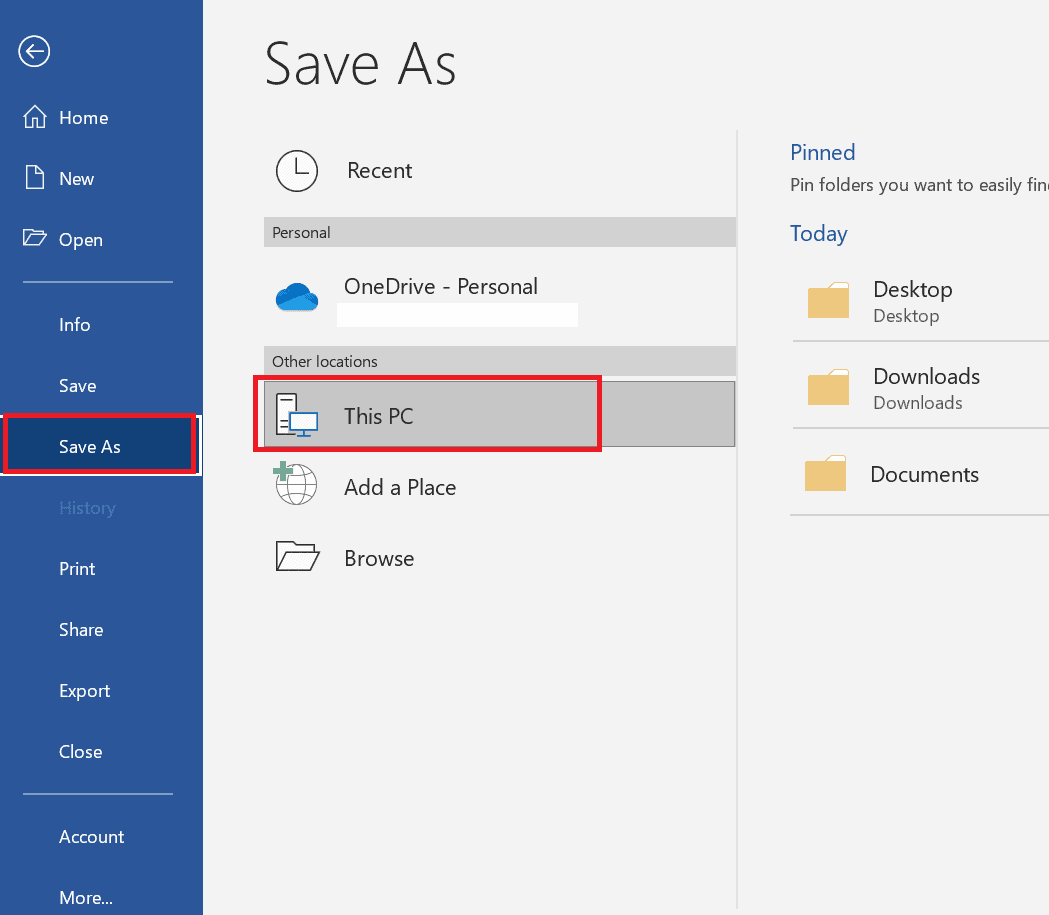Select the Print tab in sidebar

point(77,568)
